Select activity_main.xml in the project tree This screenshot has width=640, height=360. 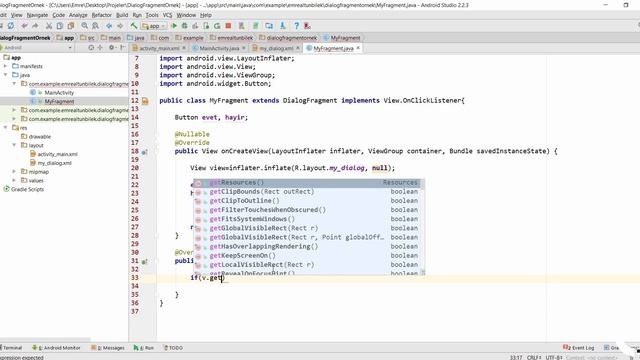coord(58,154)
